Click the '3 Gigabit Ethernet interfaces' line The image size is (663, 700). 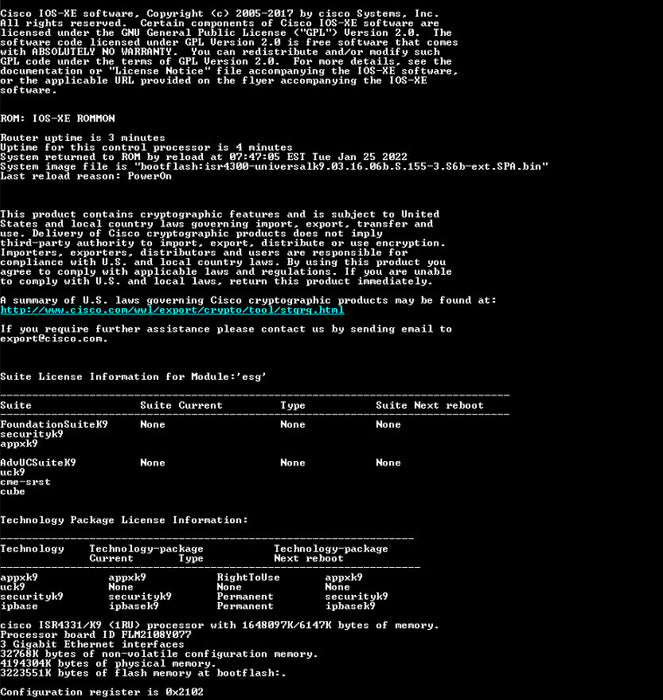92,645
